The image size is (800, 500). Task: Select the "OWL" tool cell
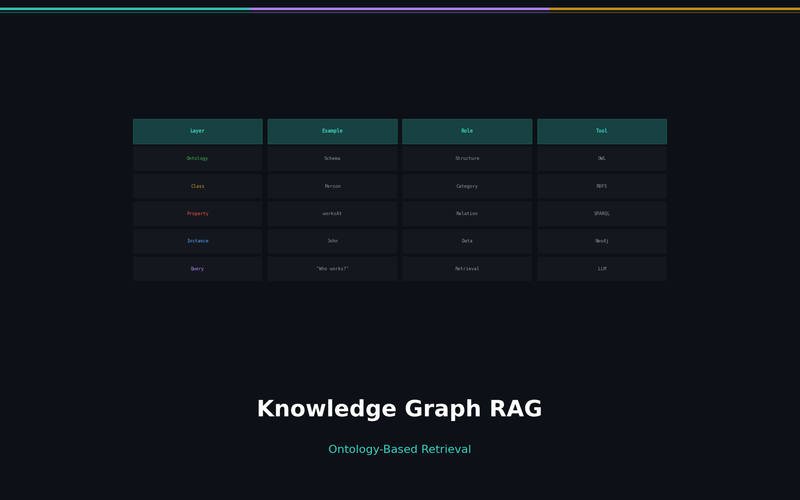pos(602,159)
